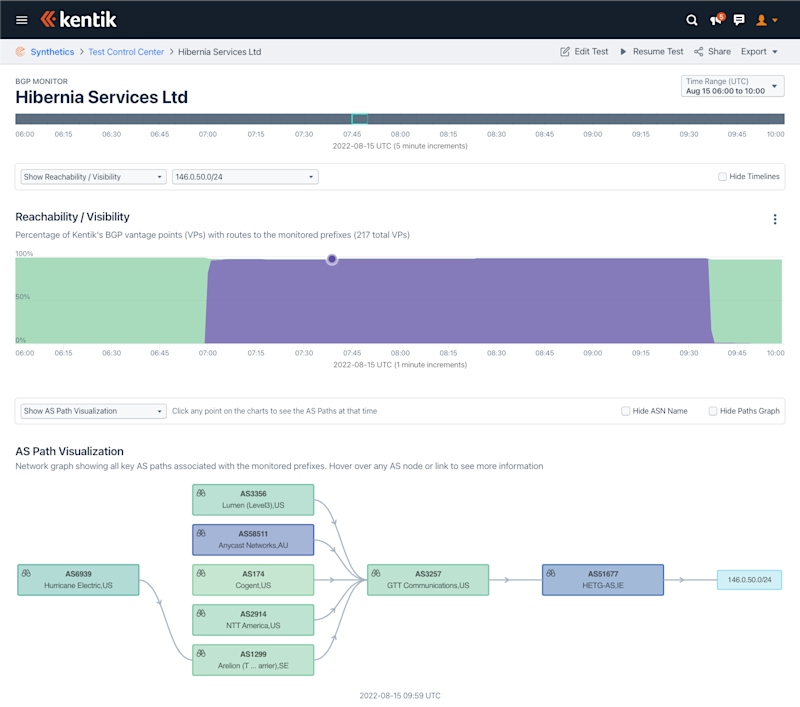Image resolution: width=800 pixels, height=707 pixels.
Task: Select the AS2914 NTT America node
Action: pyautogui.click(x=253, y=620)
